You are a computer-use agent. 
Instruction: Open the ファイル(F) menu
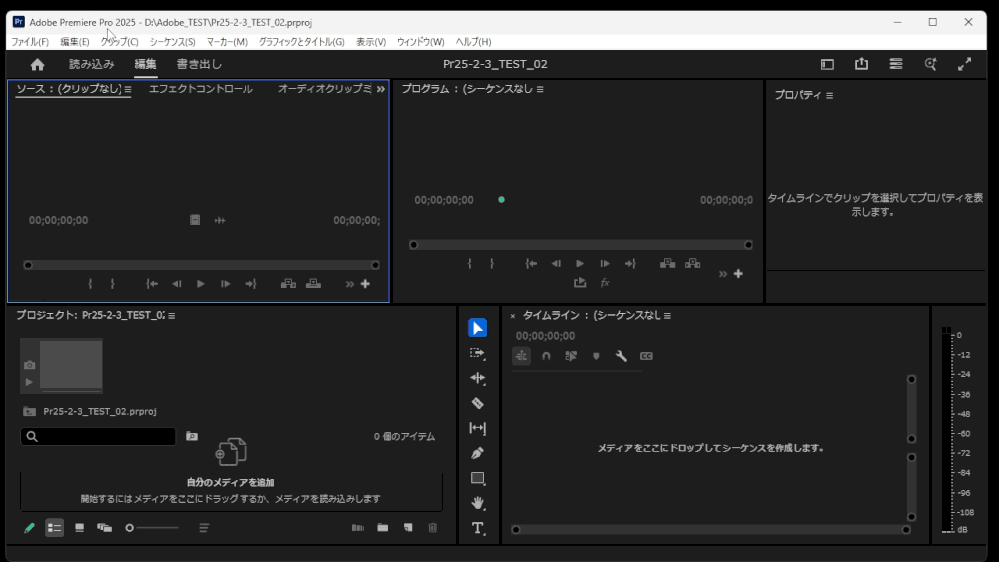30,42
